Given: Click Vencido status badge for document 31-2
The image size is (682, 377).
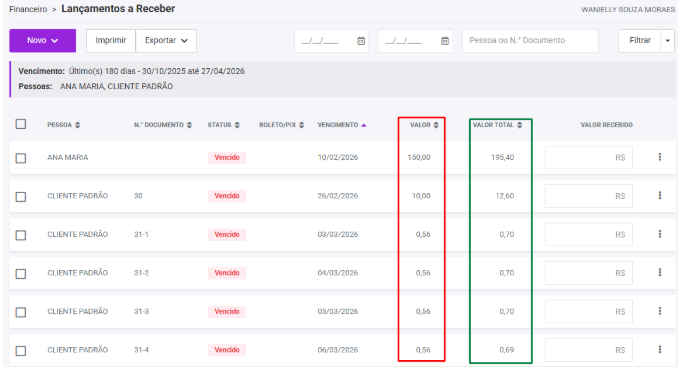Looking at the screenshot, I should (x=227, y=273).
